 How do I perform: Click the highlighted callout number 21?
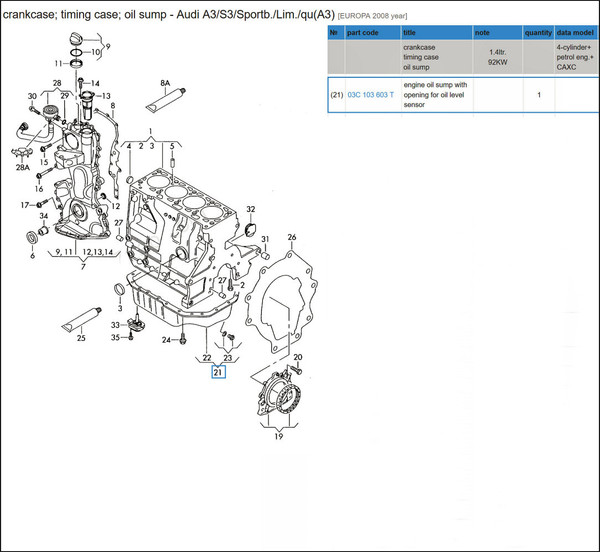218,372
